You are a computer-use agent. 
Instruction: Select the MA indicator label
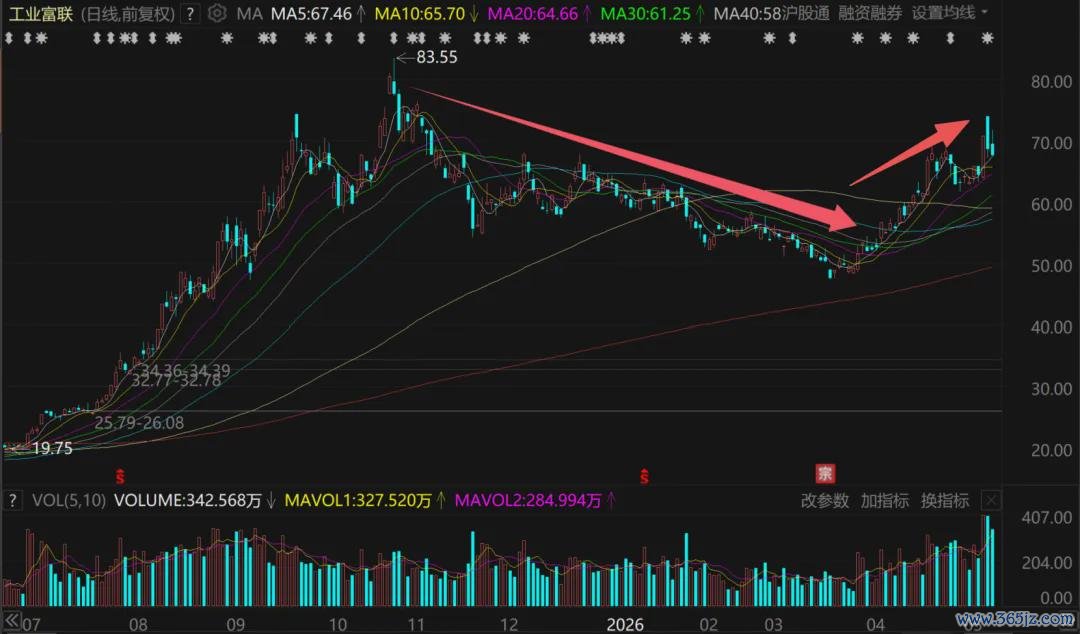[249, 13]
